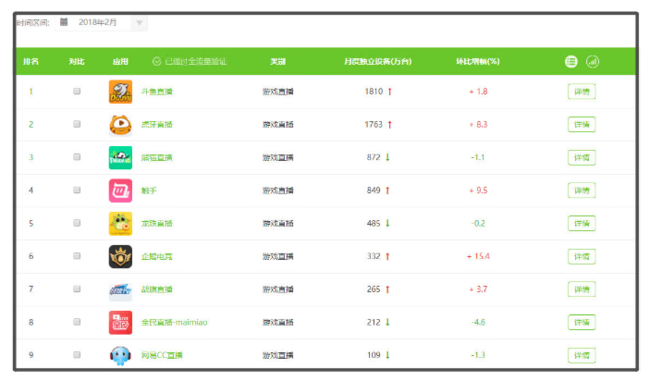Viewport: 650px width, 381px height.
Task: Switch to chart view icon in header
Action: 592,62
